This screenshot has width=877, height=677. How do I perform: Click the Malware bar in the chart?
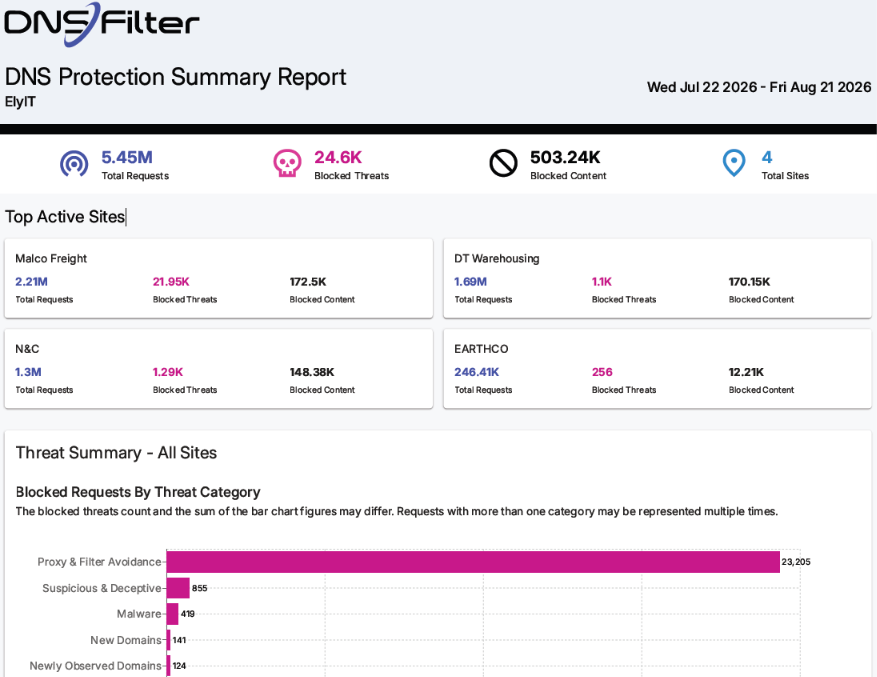(172, 614)
